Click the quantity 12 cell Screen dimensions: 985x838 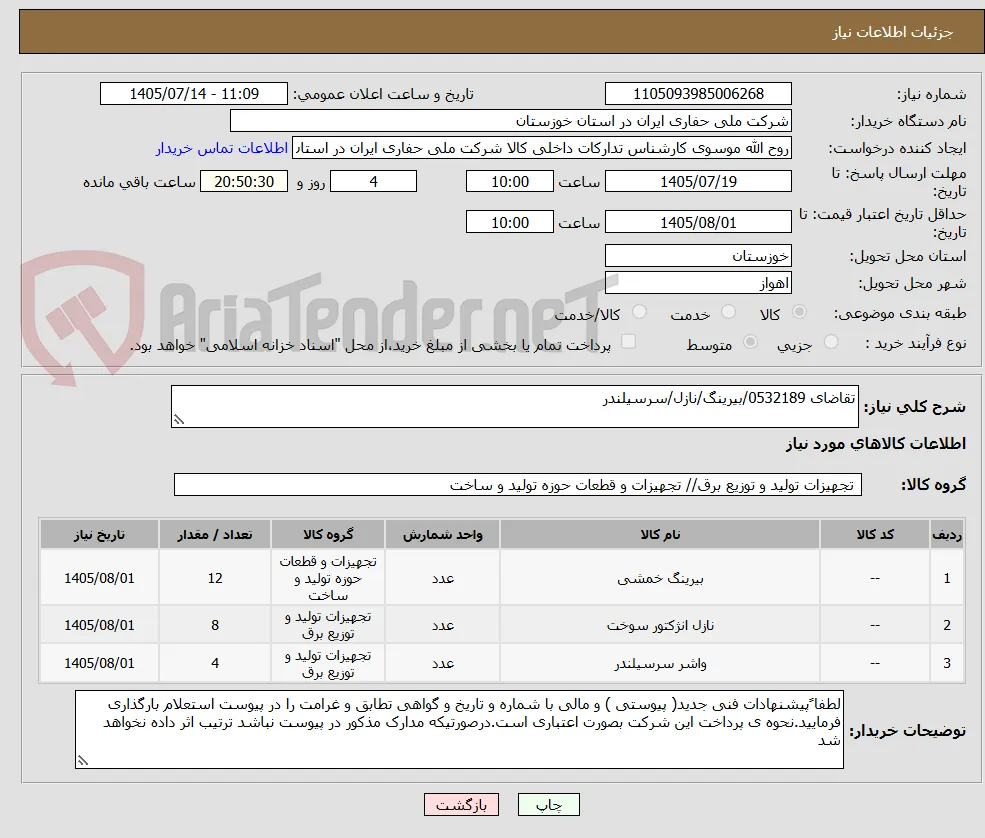pyautogui.click(x=215, y=578)
